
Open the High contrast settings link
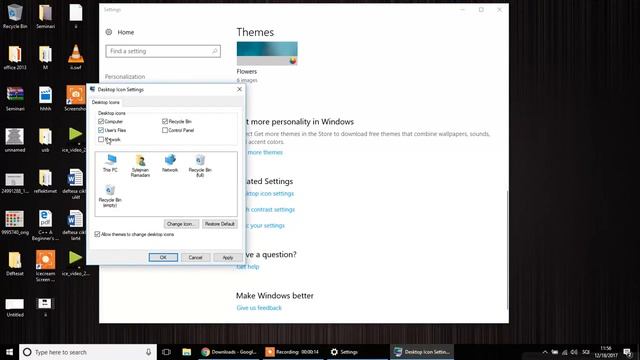(270, 209)
